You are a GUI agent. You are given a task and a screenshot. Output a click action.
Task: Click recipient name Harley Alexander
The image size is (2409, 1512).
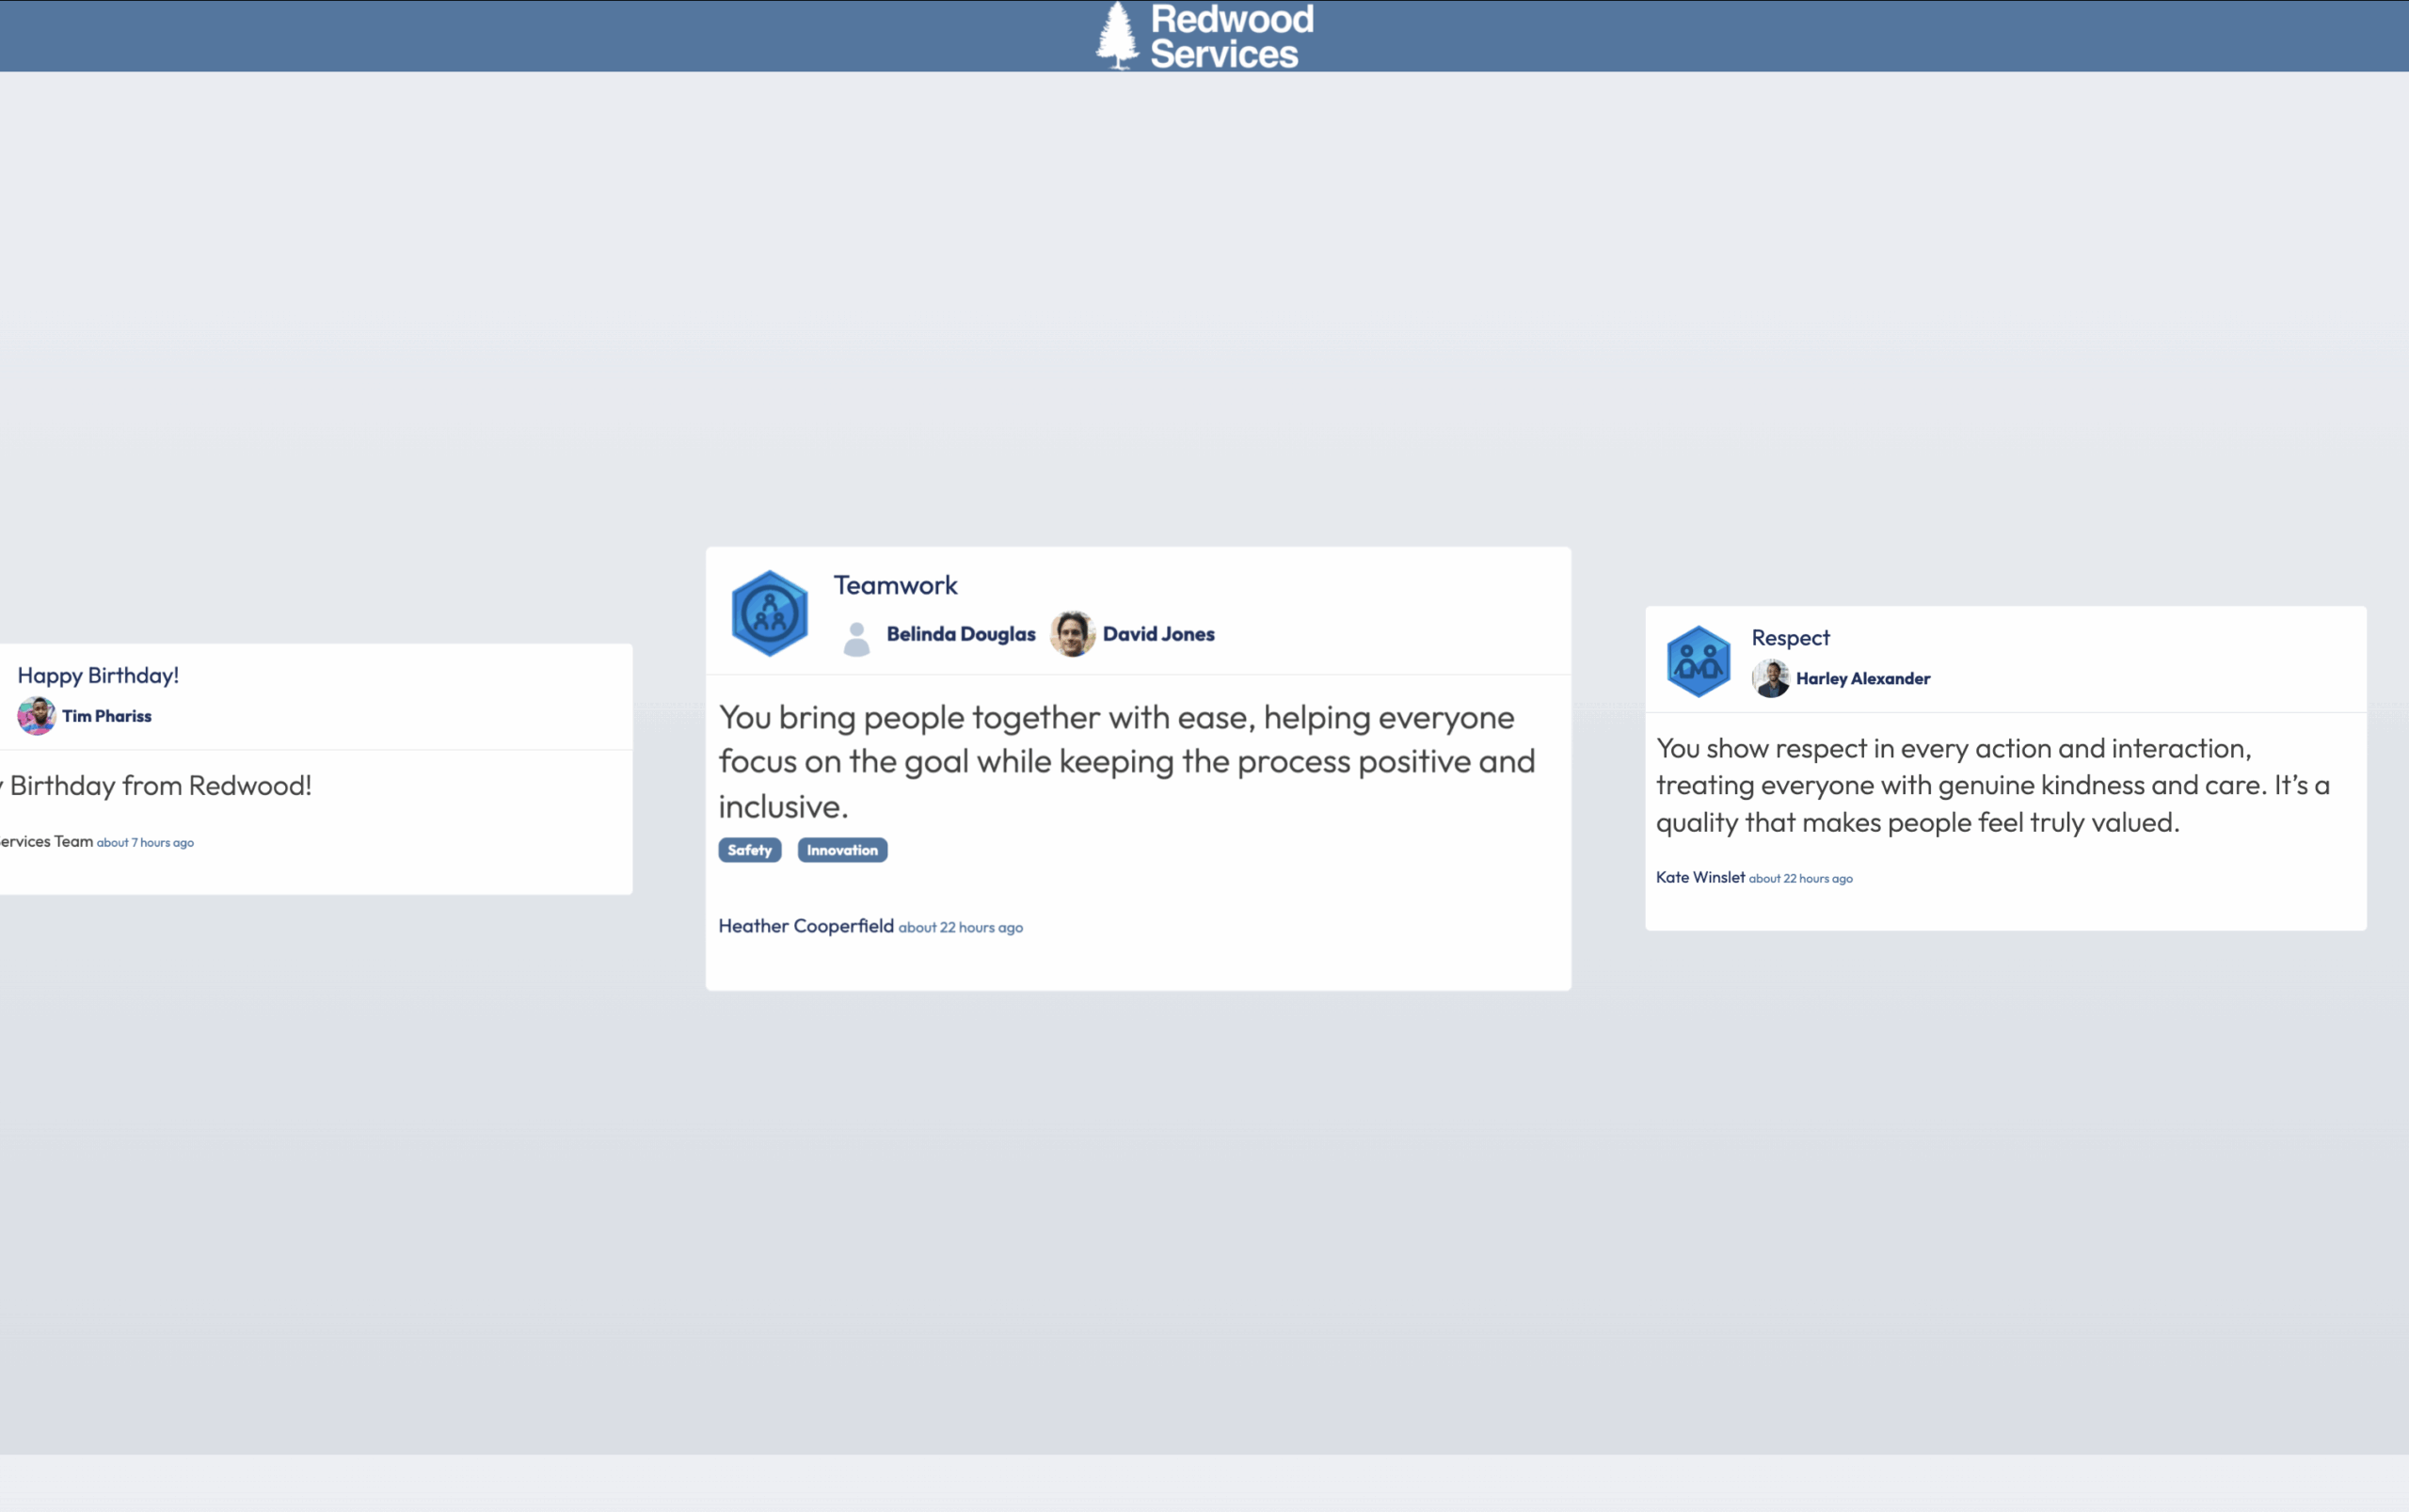[x=1864, y=678]
